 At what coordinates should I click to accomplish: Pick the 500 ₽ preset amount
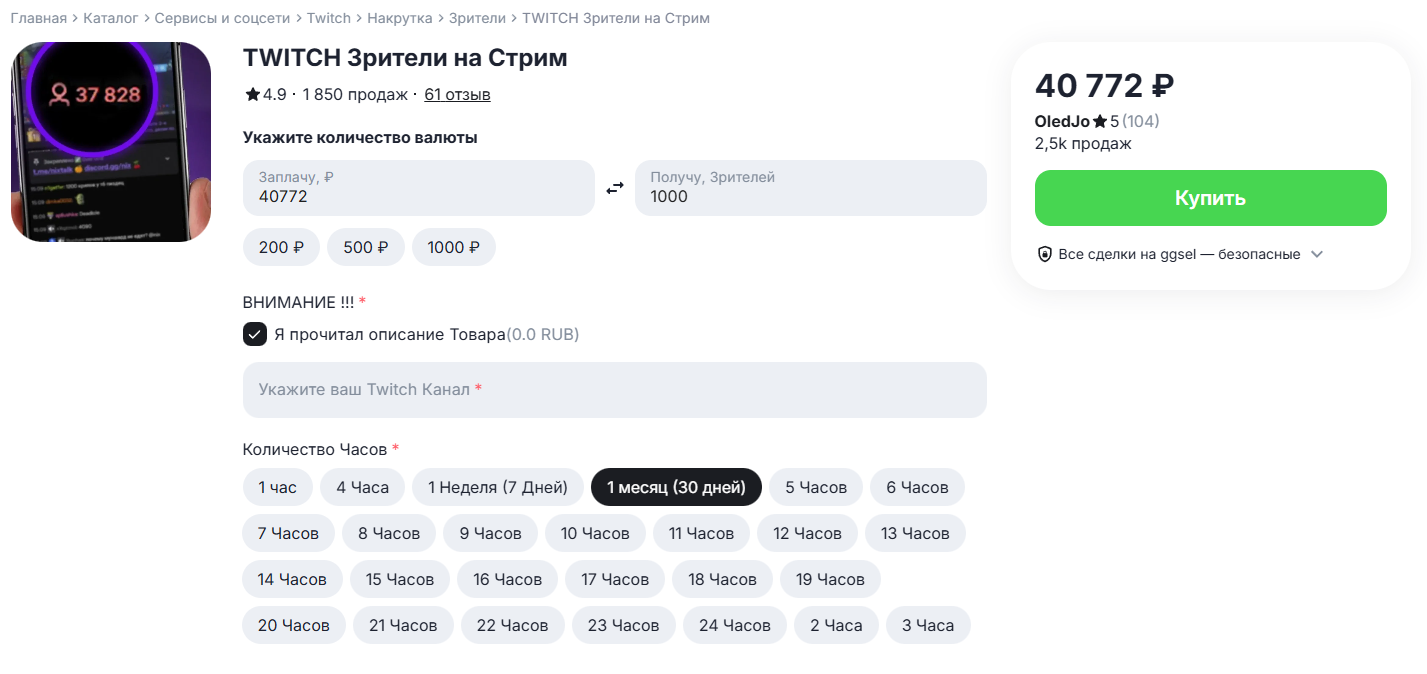coord(366,247)
